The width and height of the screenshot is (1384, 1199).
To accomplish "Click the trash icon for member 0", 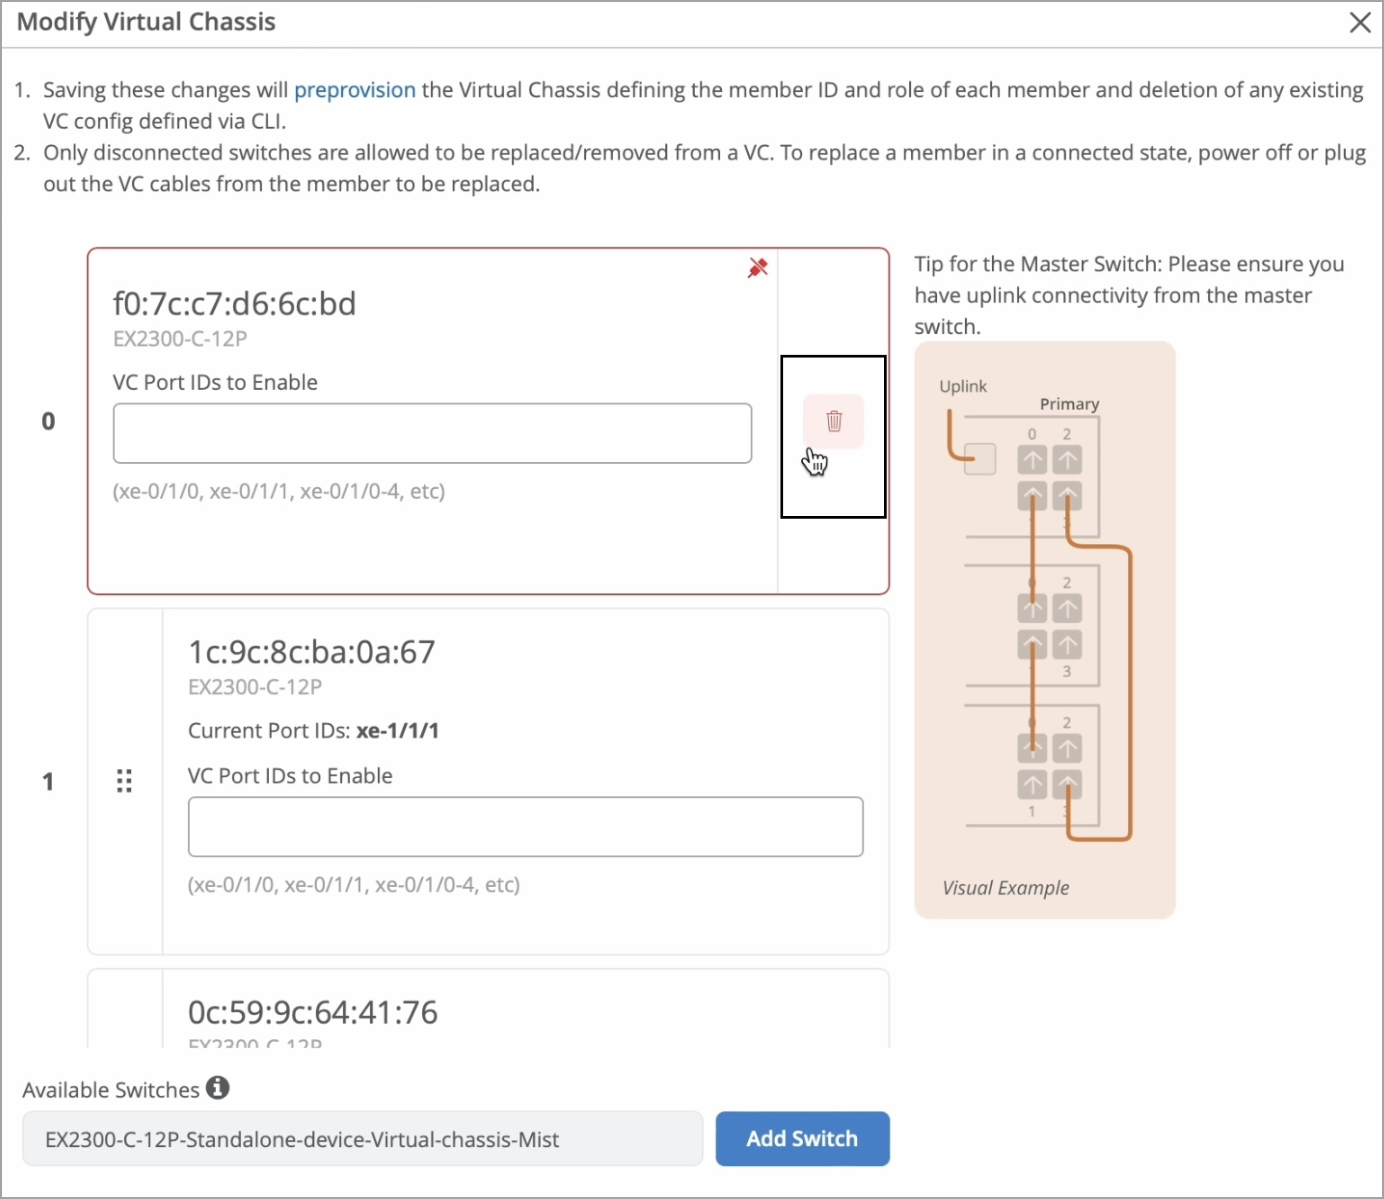I will (834, 422).
